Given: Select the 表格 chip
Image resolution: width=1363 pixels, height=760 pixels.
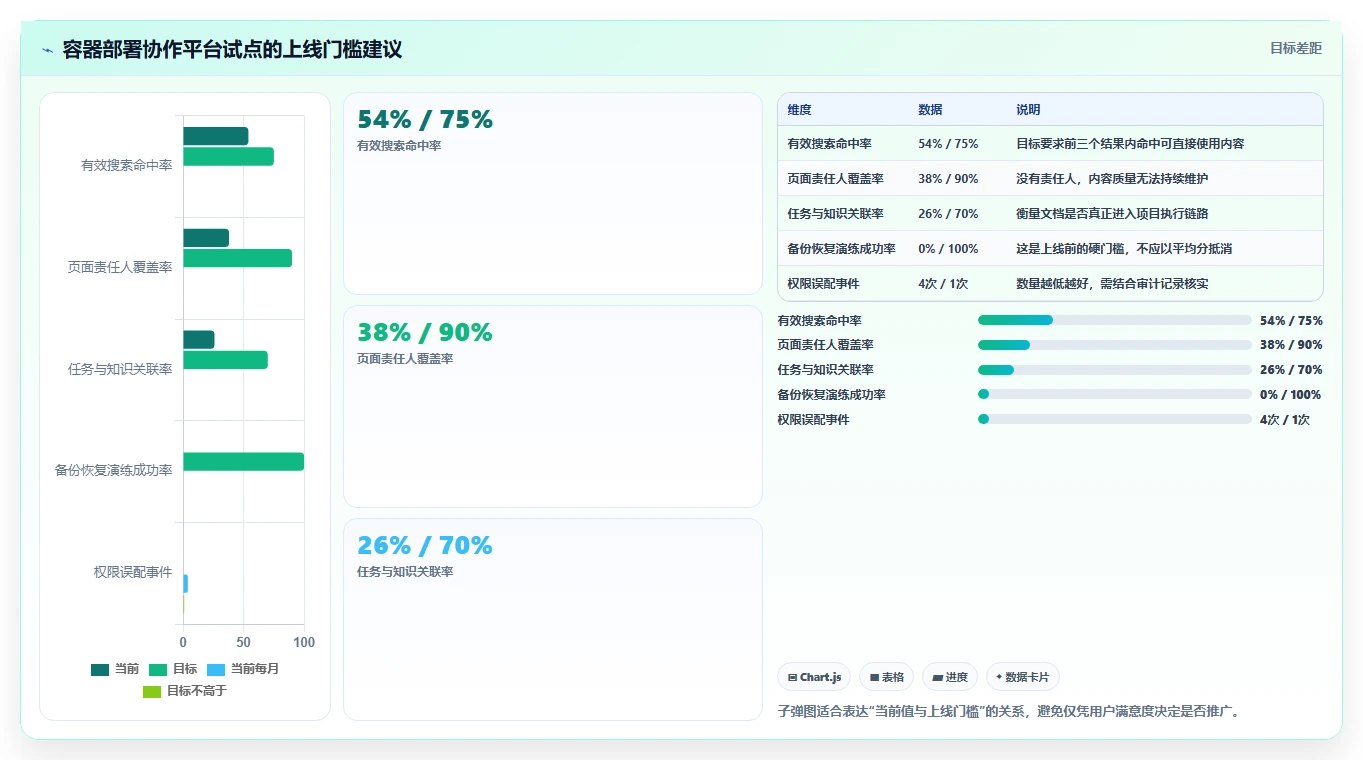Looking at the screenshot, I should [x=886, y=677].
